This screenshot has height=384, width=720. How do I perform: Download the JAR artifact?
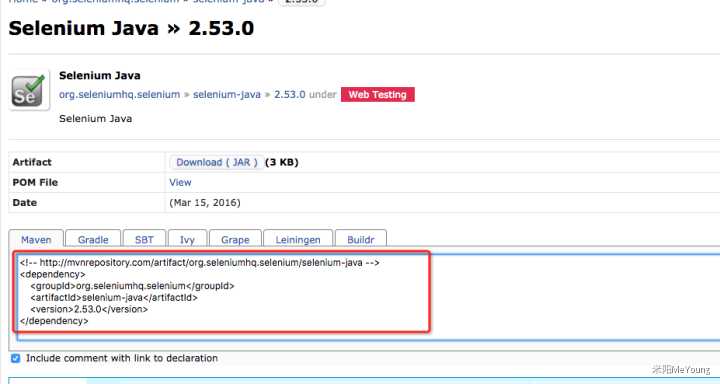pos(217,162)
